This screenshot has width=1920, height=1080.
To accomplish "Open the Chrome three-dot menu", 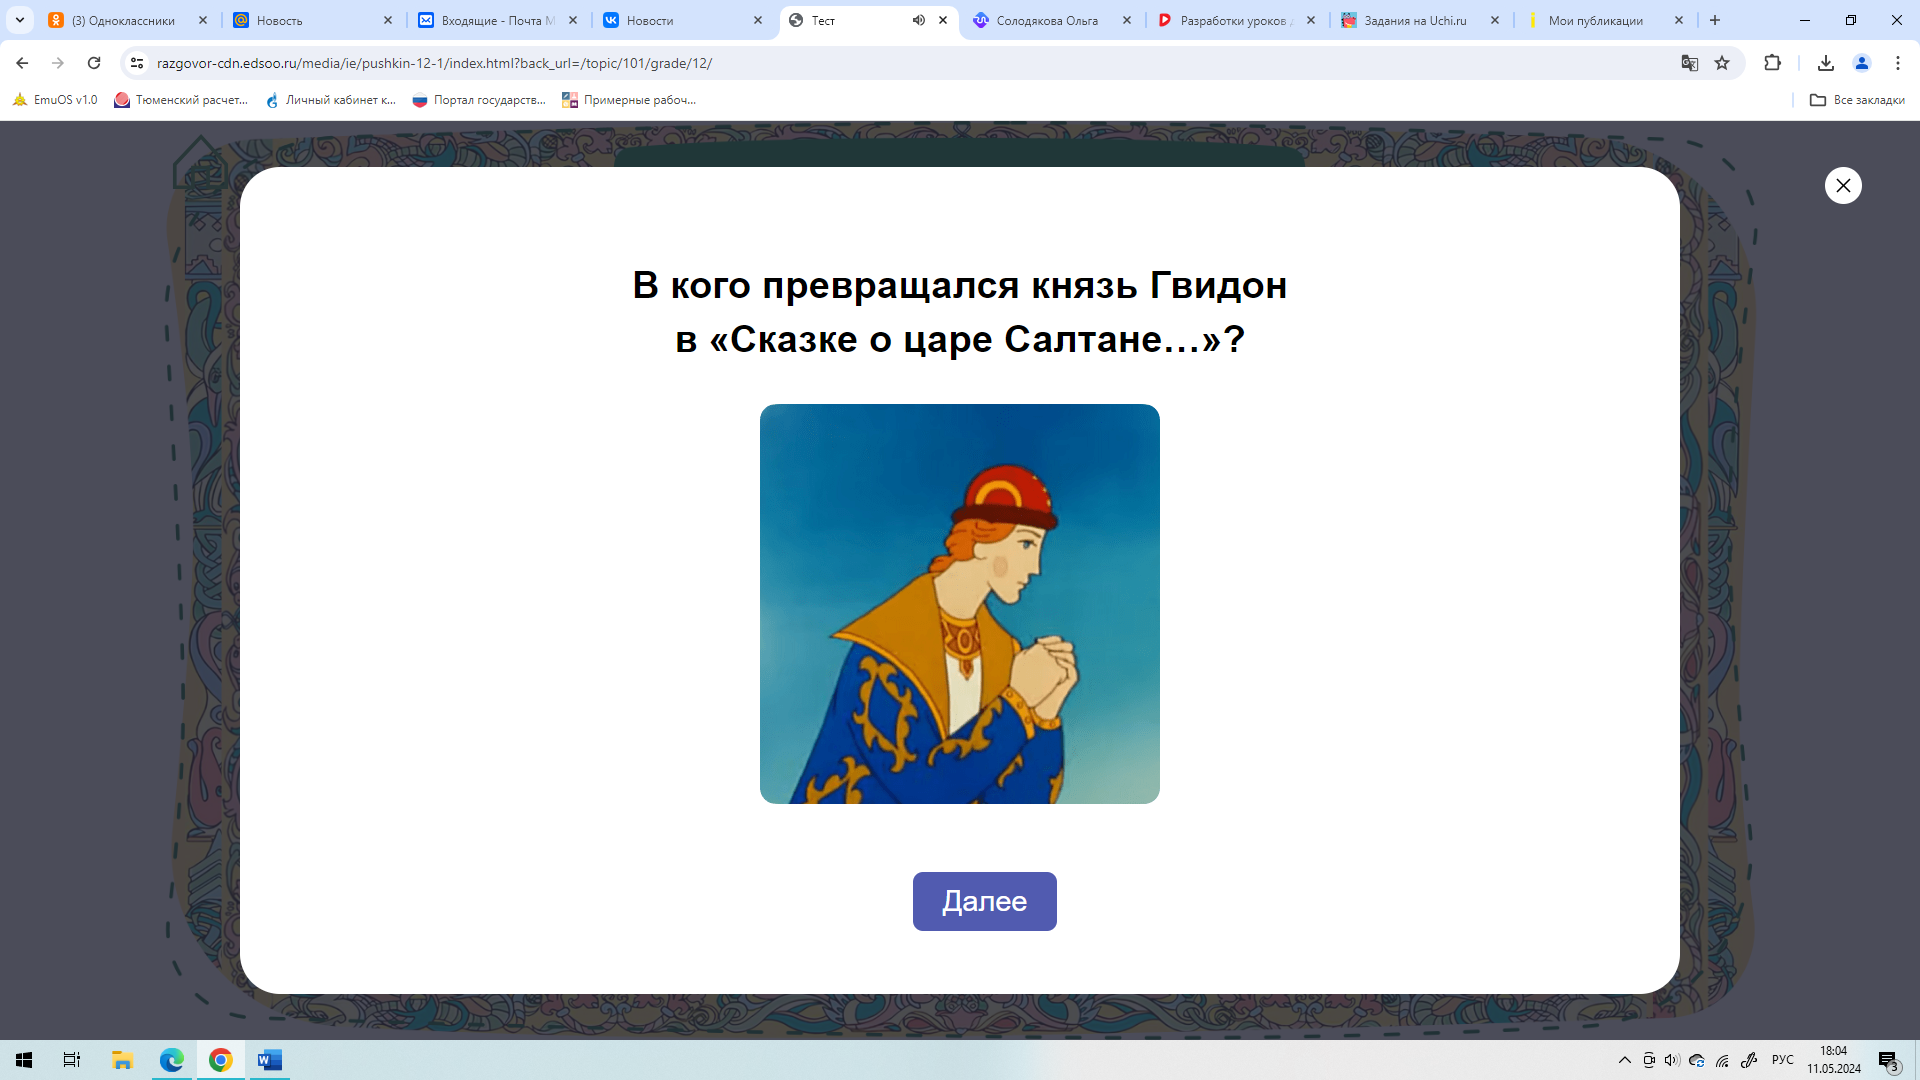I will [x=1898, y=63].
